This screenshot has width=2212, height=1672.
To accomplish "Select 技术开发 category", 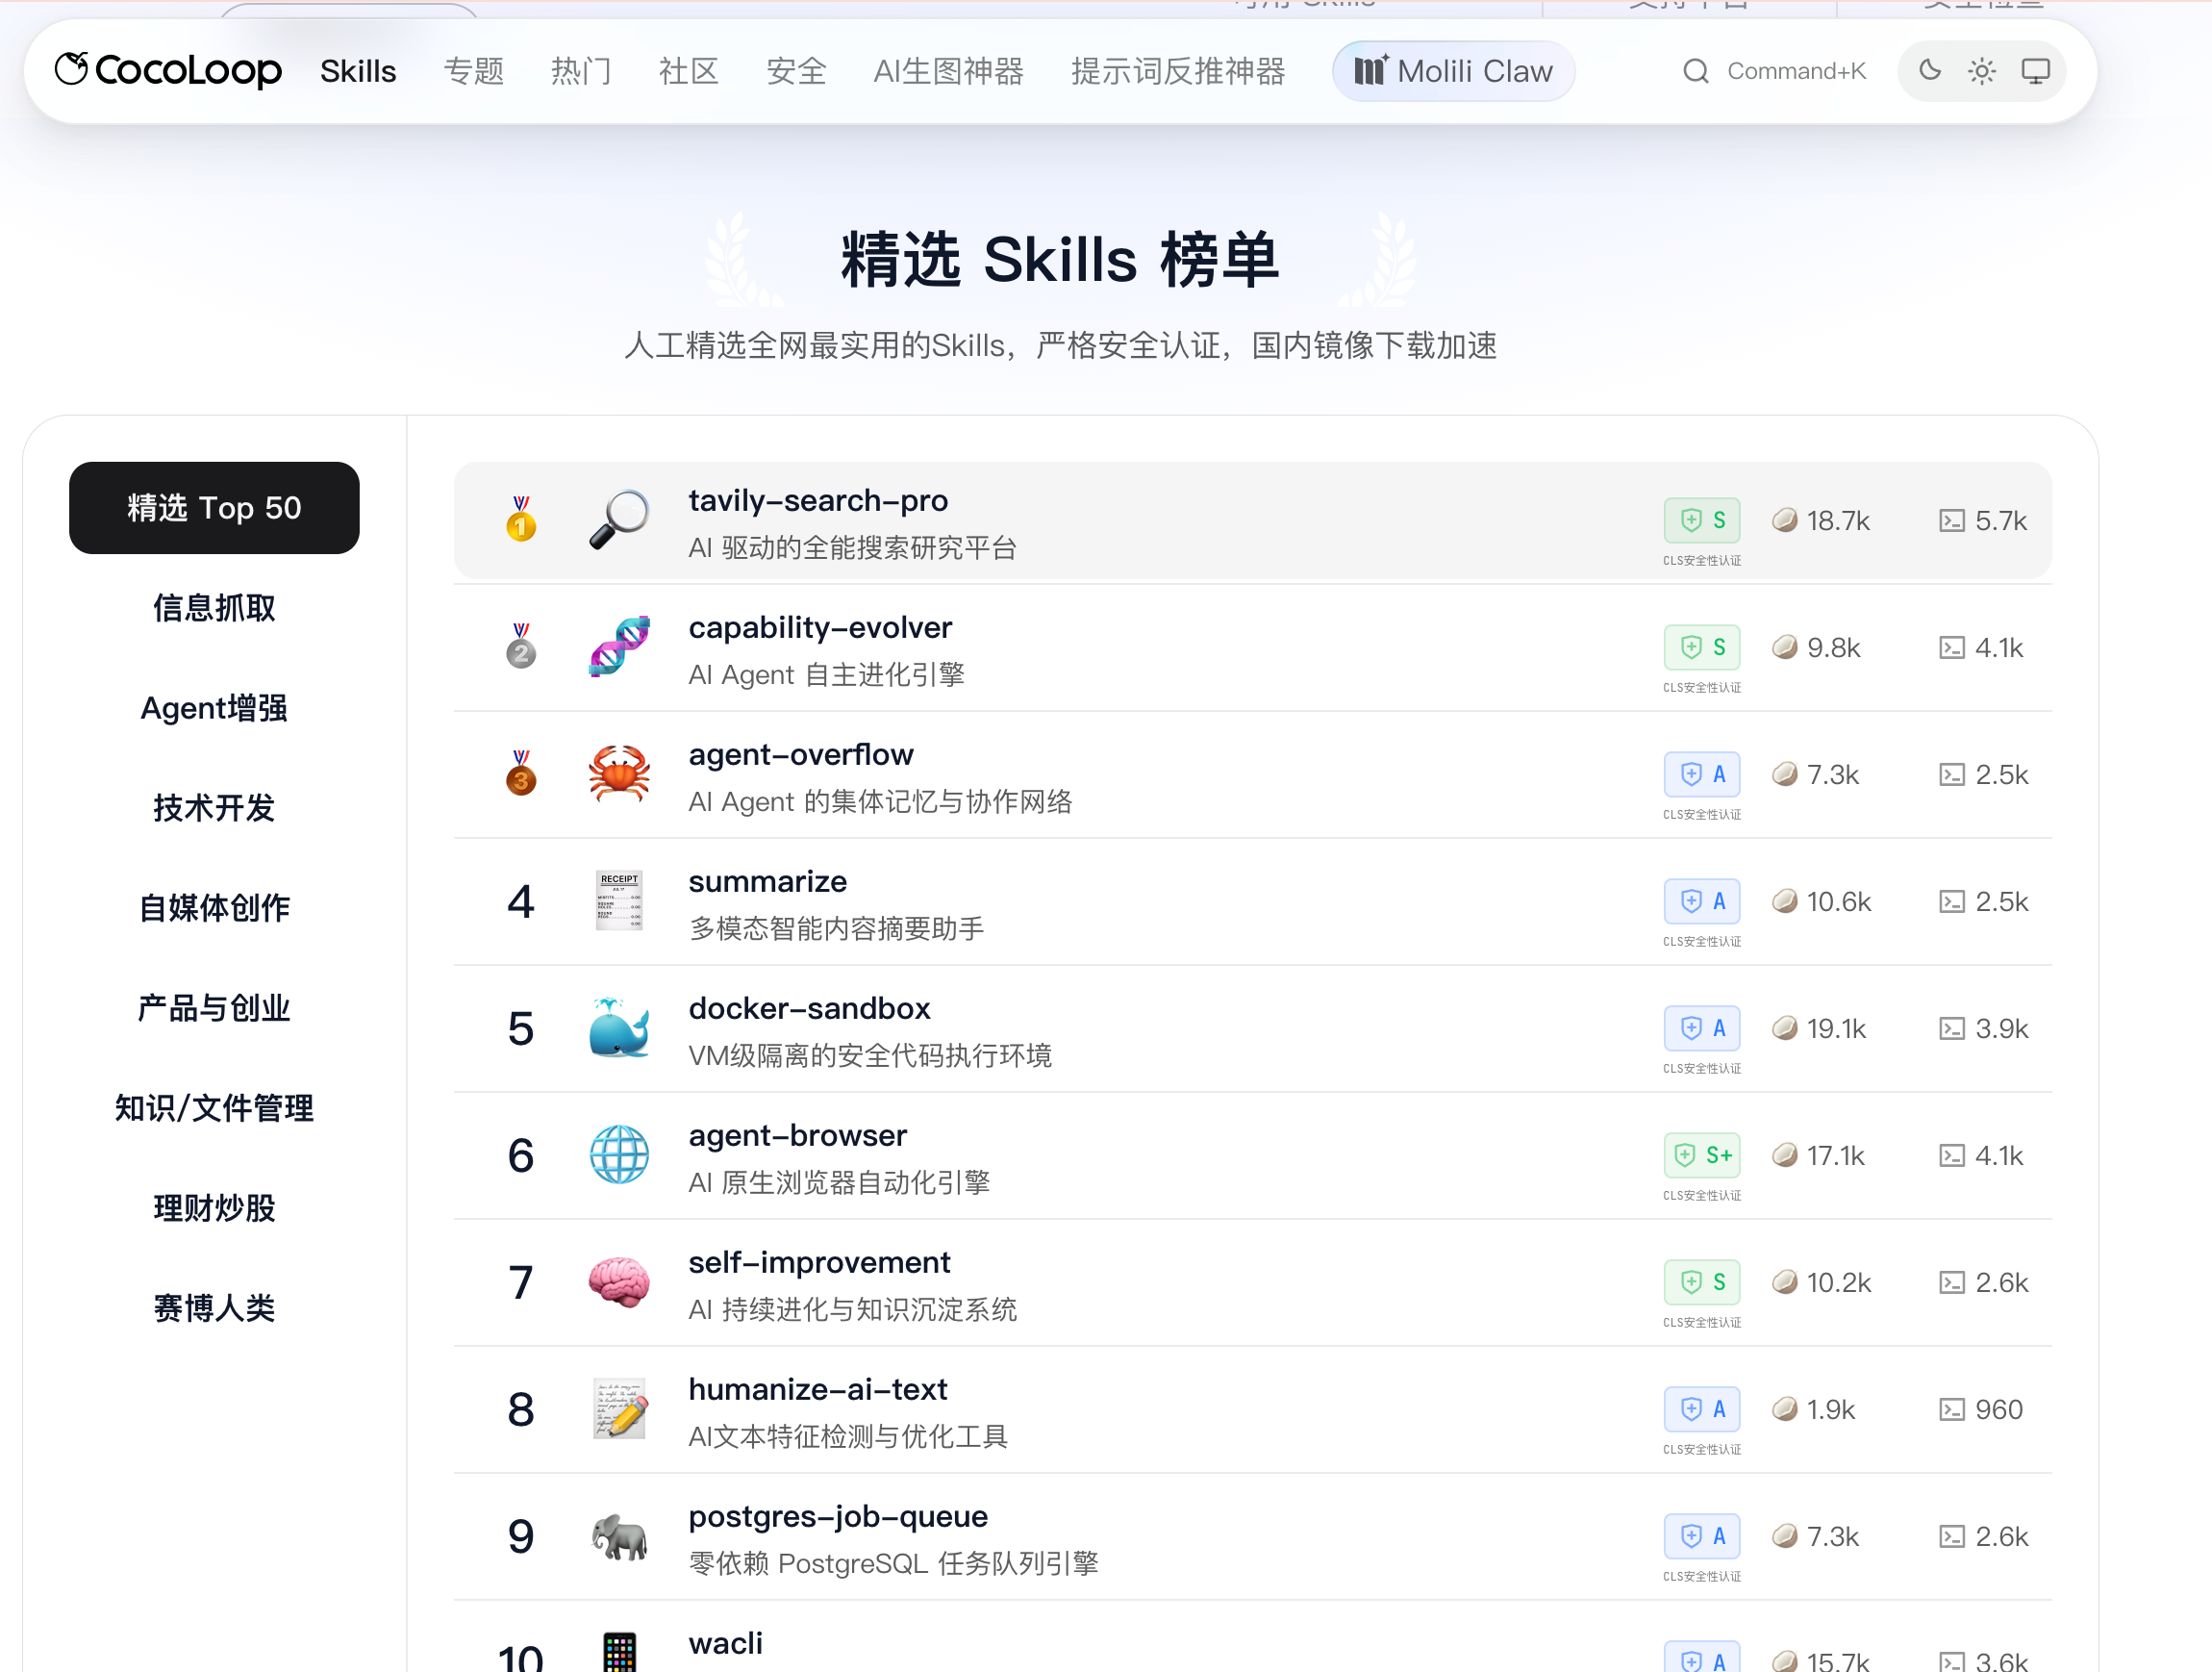I will (214, 808).
